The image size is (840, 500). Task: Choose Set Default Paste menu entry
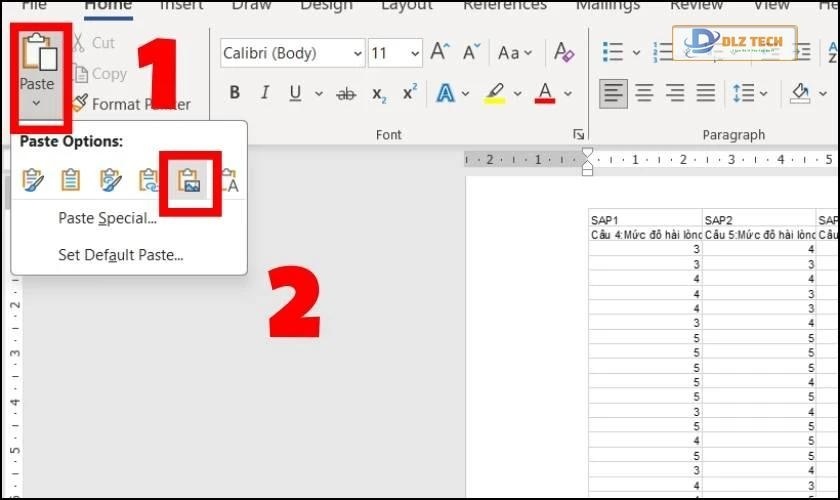point(120,255)
